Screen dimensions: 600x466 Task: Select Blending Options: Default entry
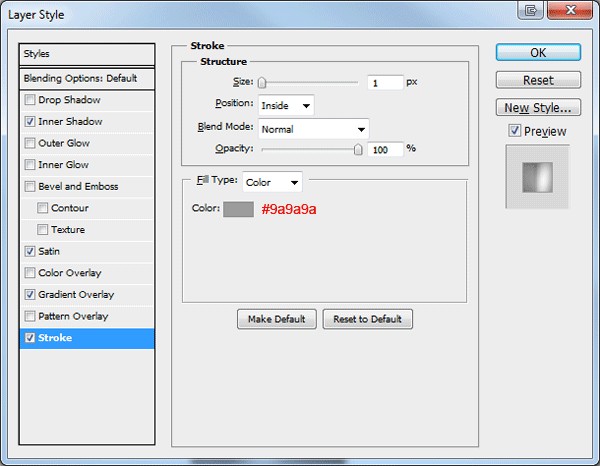click(87, 78)
